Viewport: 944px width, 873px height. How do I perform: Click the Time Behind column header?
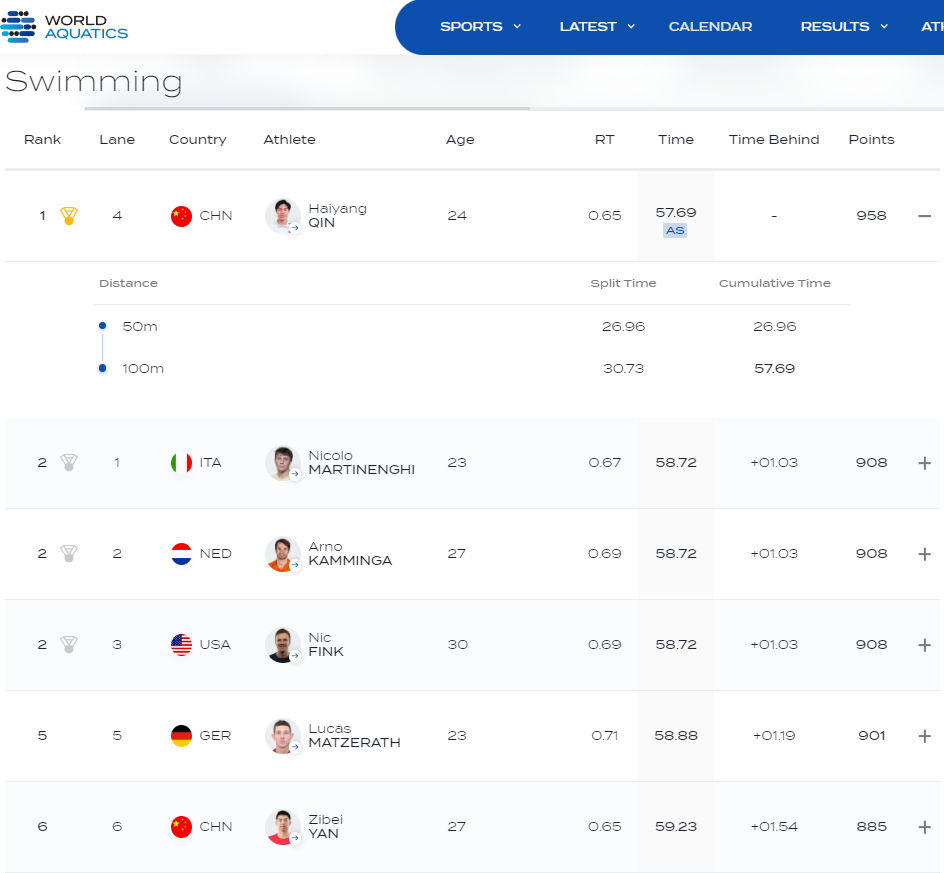(774, 140)
